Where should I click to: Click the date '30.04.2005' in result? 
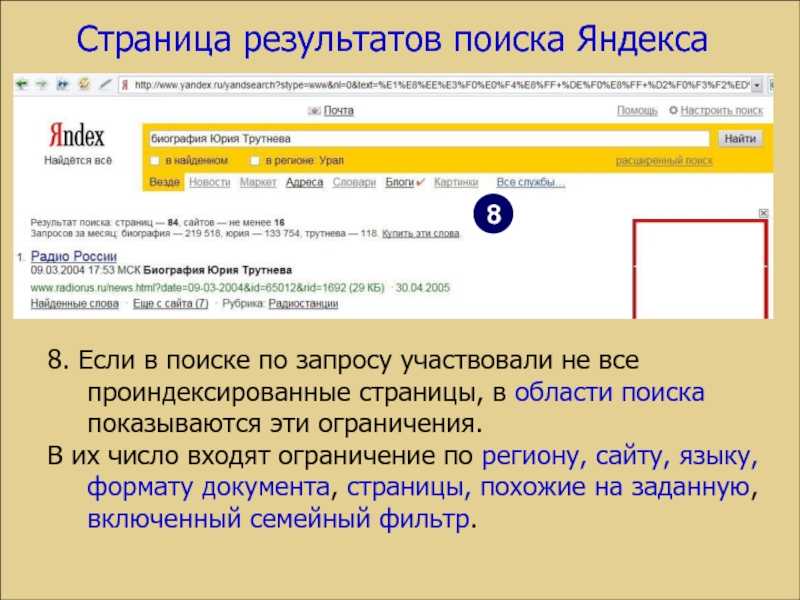[x=422, y=288]
